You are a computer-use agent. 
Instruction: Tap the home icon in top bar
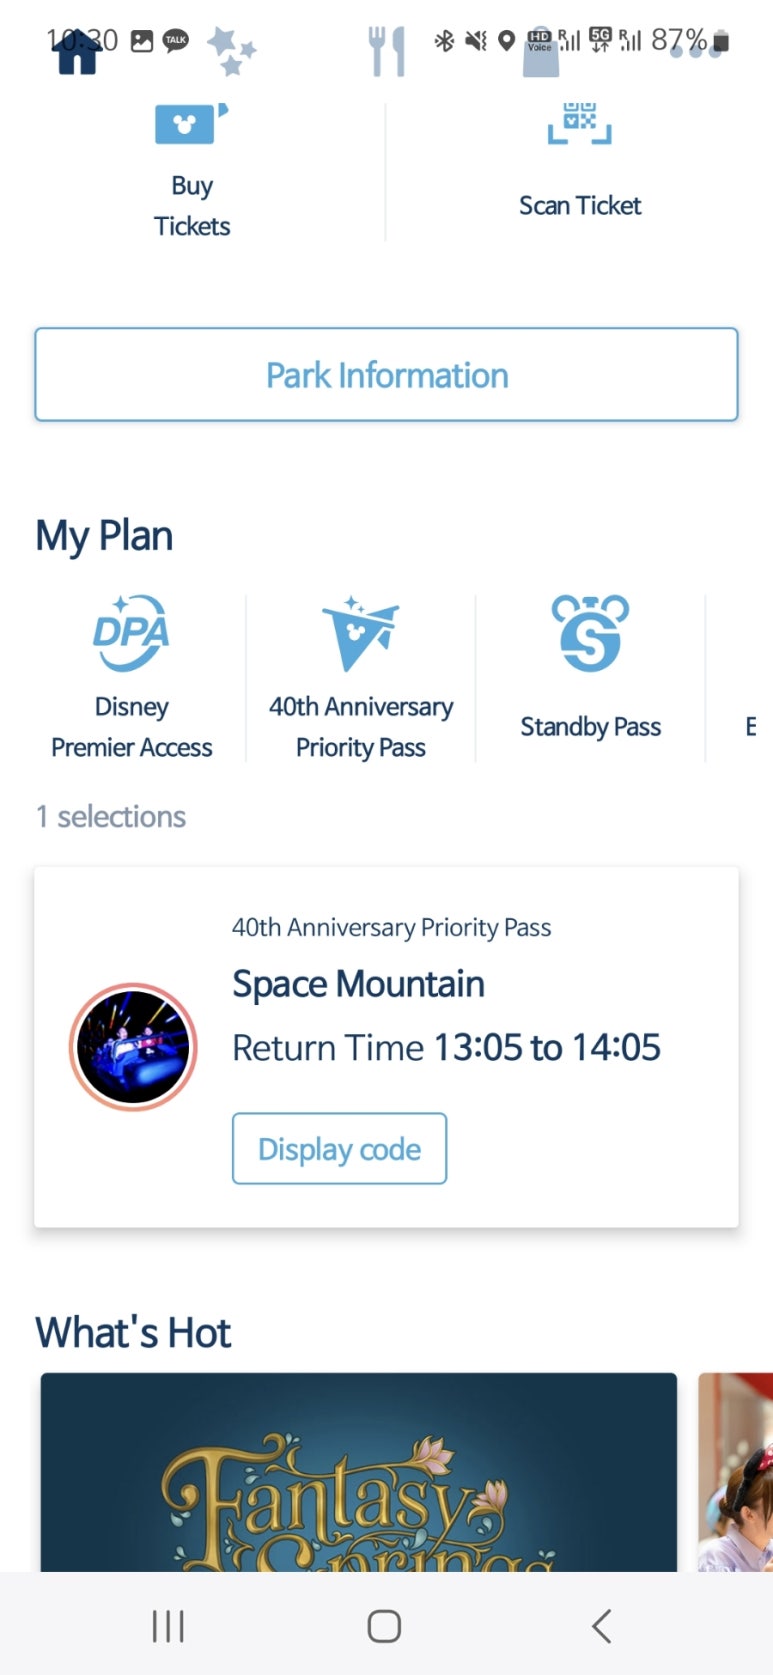[x=77, y=52]
